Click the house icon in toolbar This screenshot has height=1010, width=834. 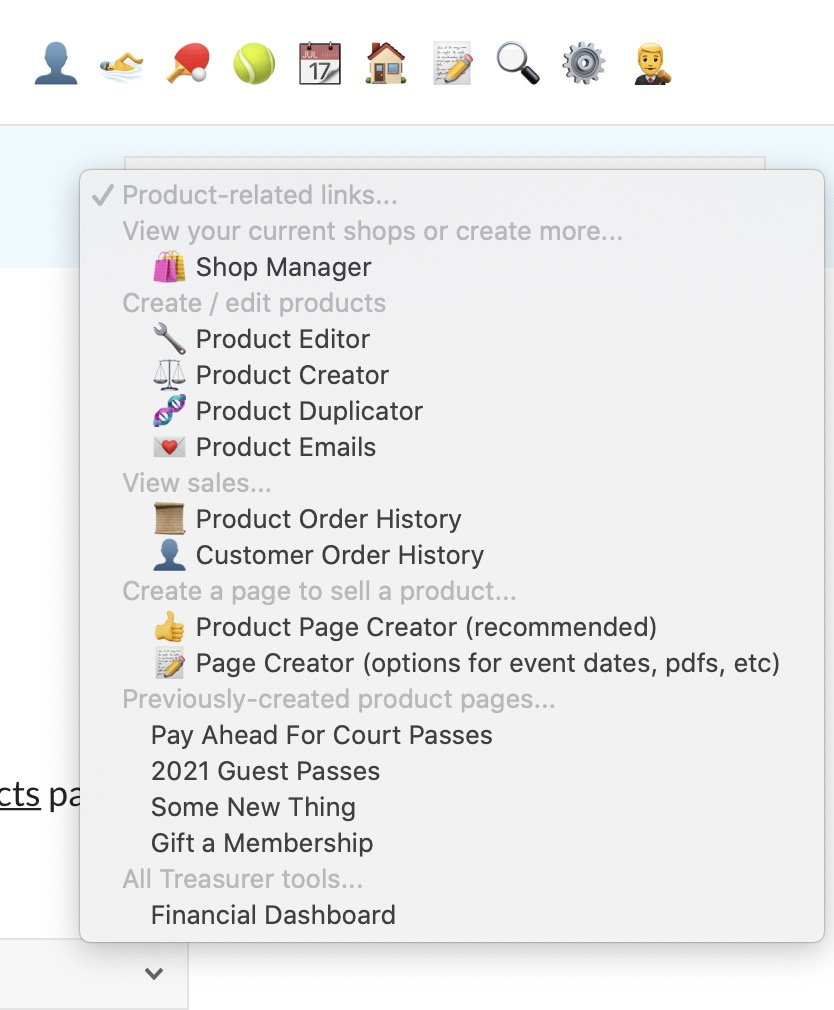[386, 65]
